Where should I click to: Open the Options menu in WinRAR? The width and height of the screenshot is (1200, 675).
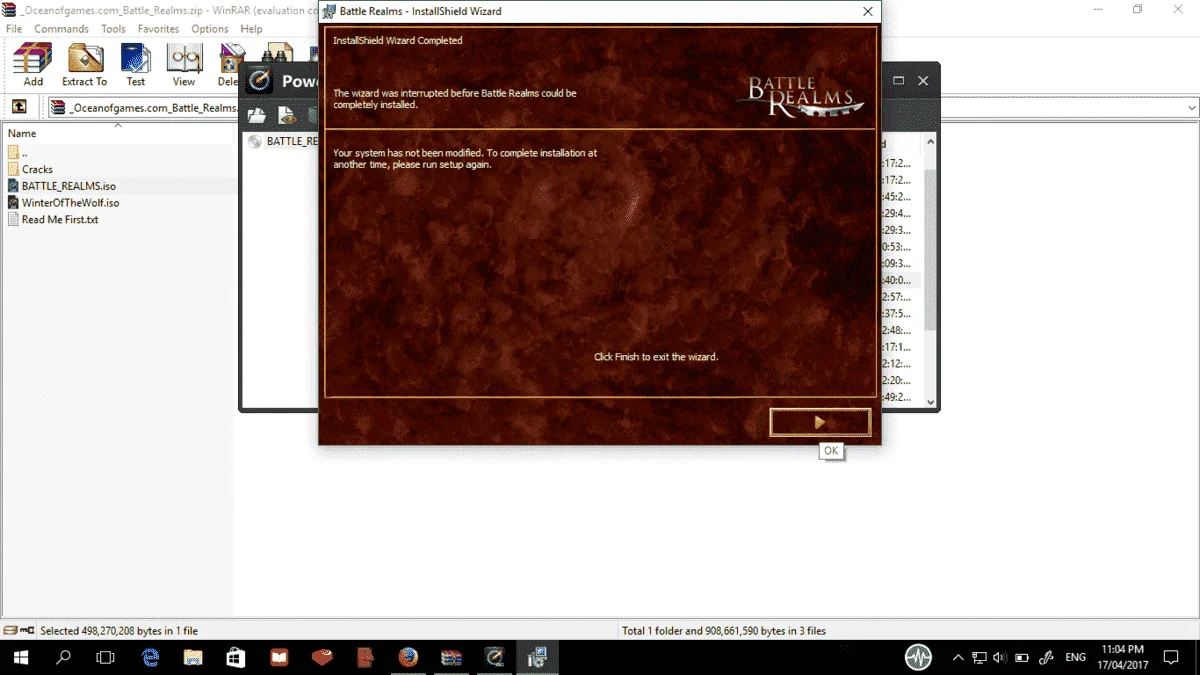click(210, 29)
